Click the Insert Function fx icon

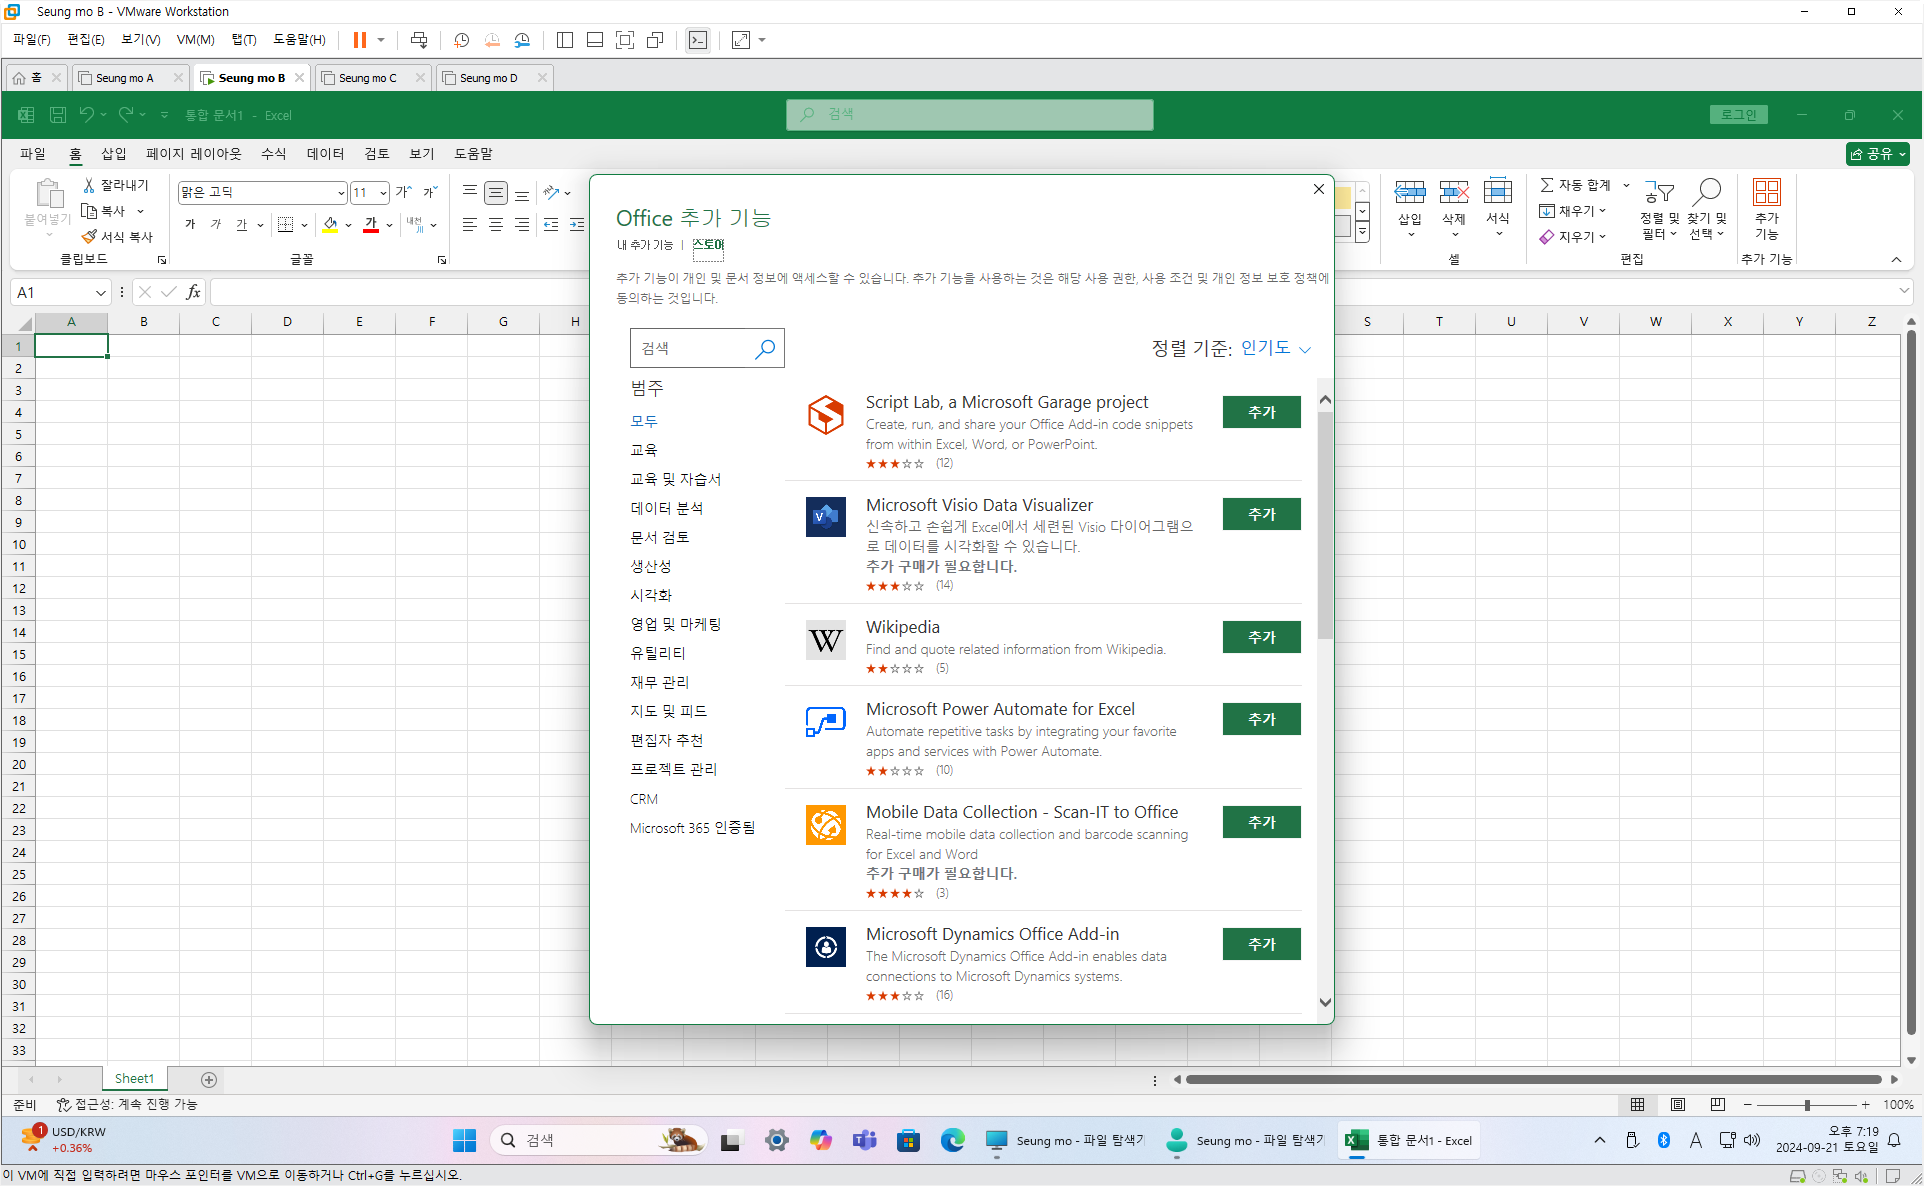(x=194, y=292)
